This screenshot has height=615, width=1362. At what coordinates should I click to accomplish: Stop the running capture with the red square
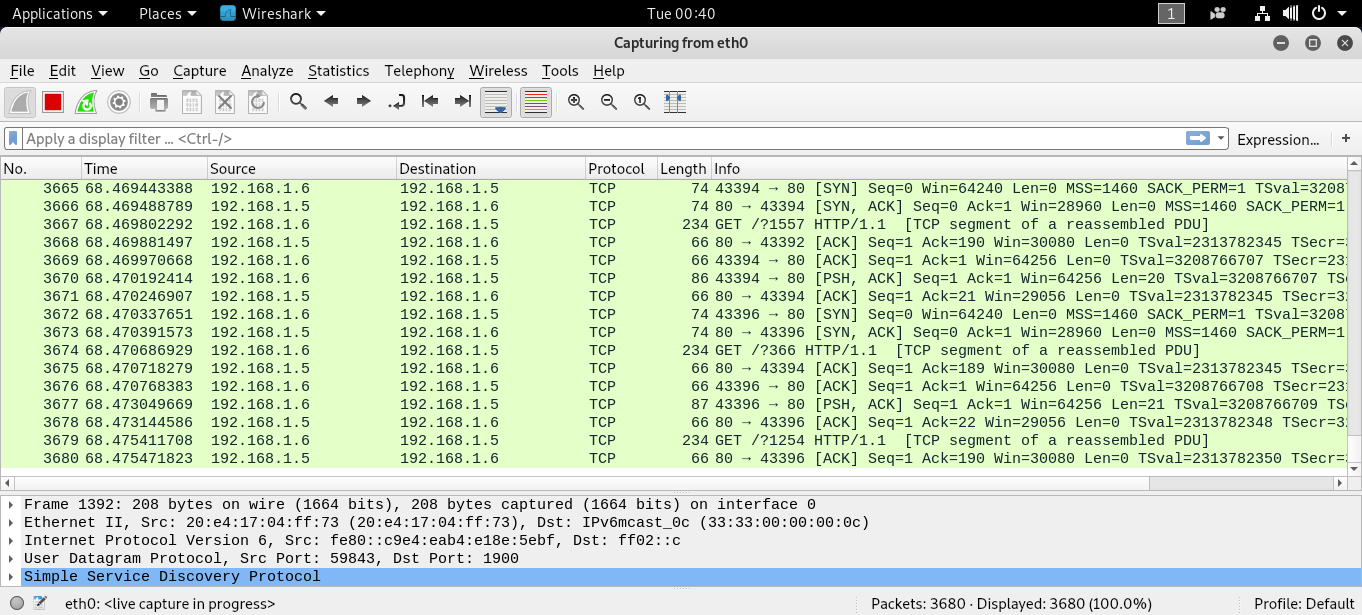[53, 102]
